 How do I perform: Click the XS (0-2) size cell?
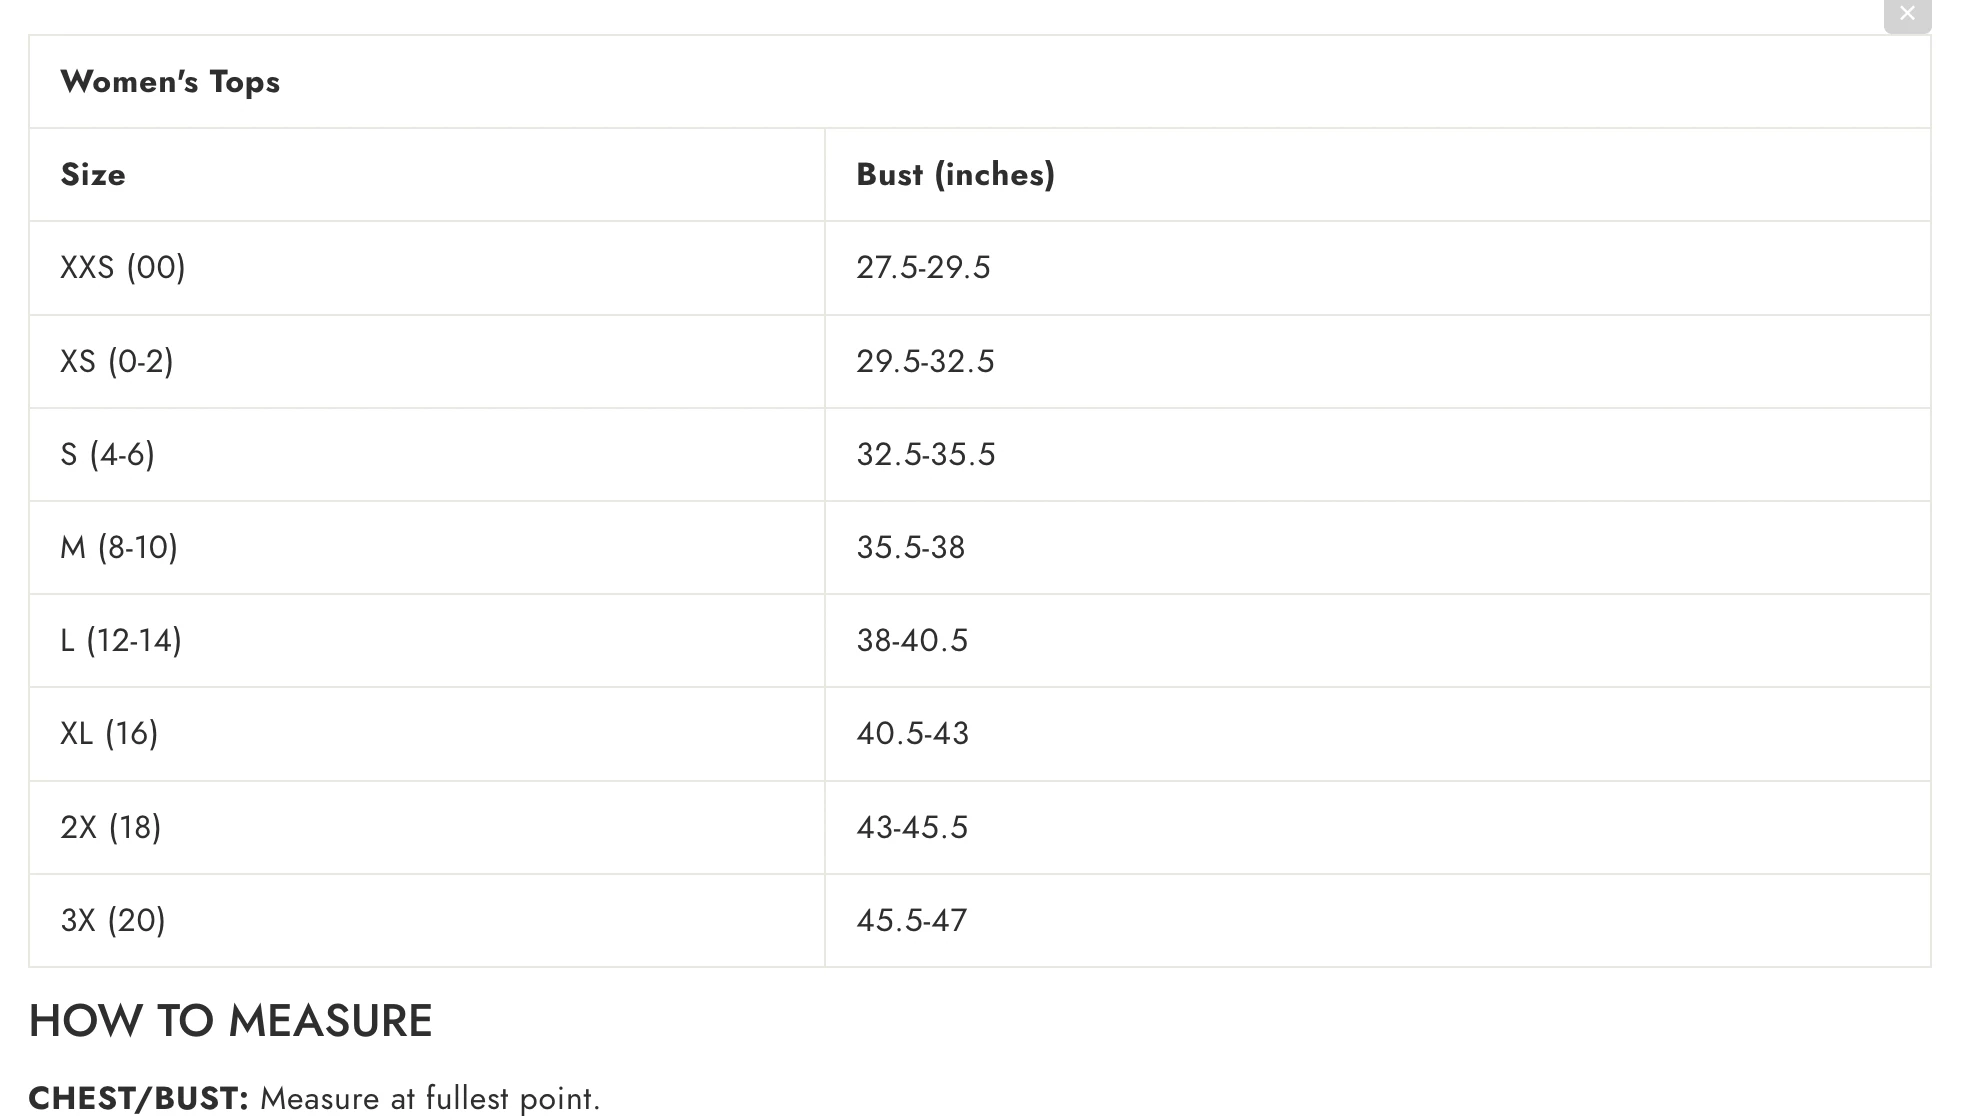click(117, 361)
